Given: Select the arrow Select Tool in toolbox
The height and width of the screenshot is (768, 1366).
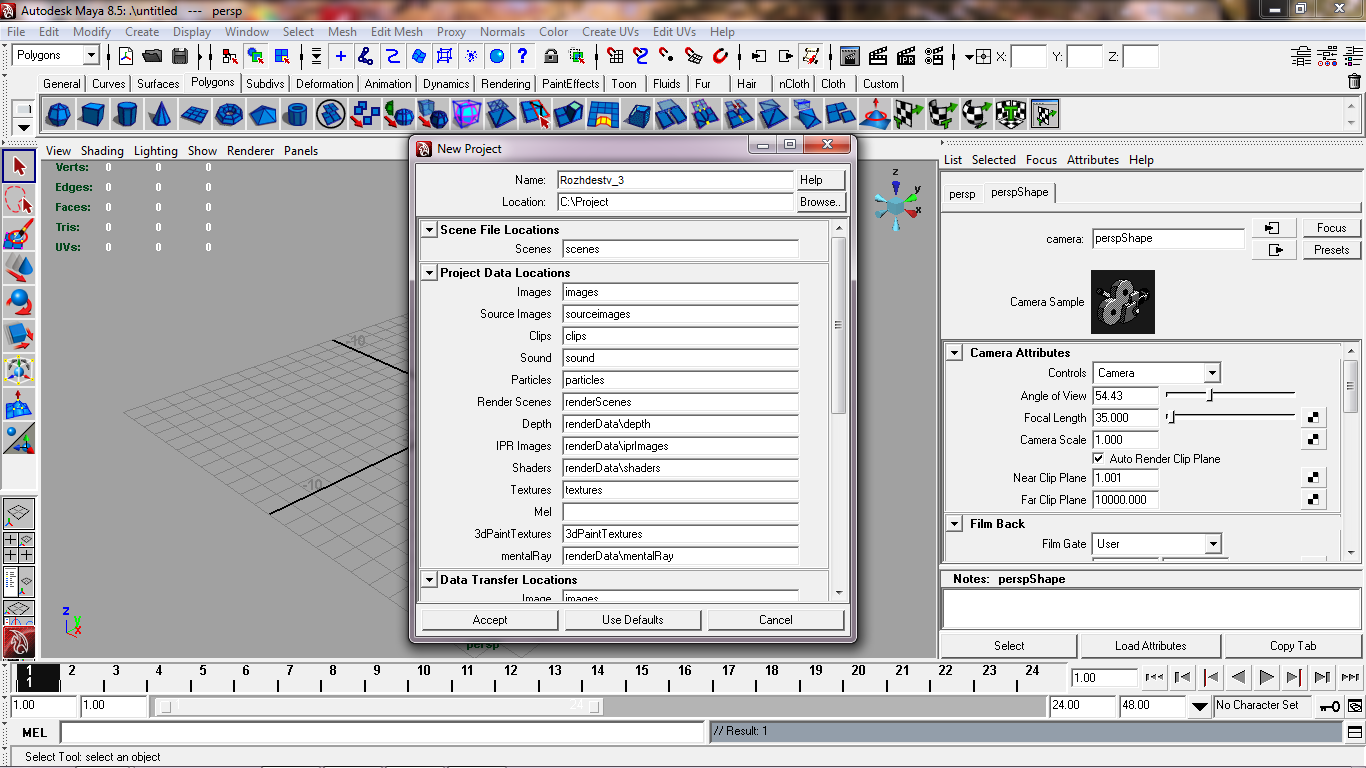Looking at the screenshot, I should pos(19,166).
